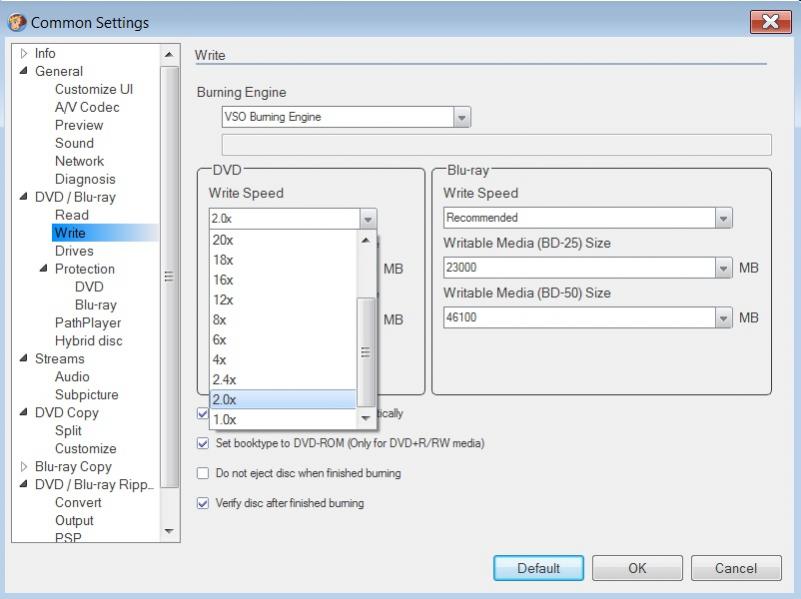Select Drives in the settings tree
Screen dimensions: 801x599
click(x=74, y=251)
